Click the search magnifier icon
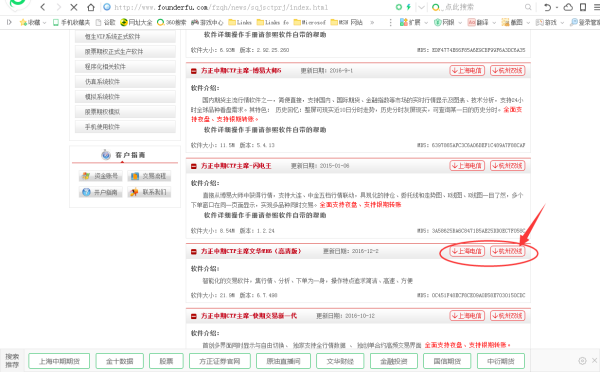 pyautogui.click(x=528, y=7)
